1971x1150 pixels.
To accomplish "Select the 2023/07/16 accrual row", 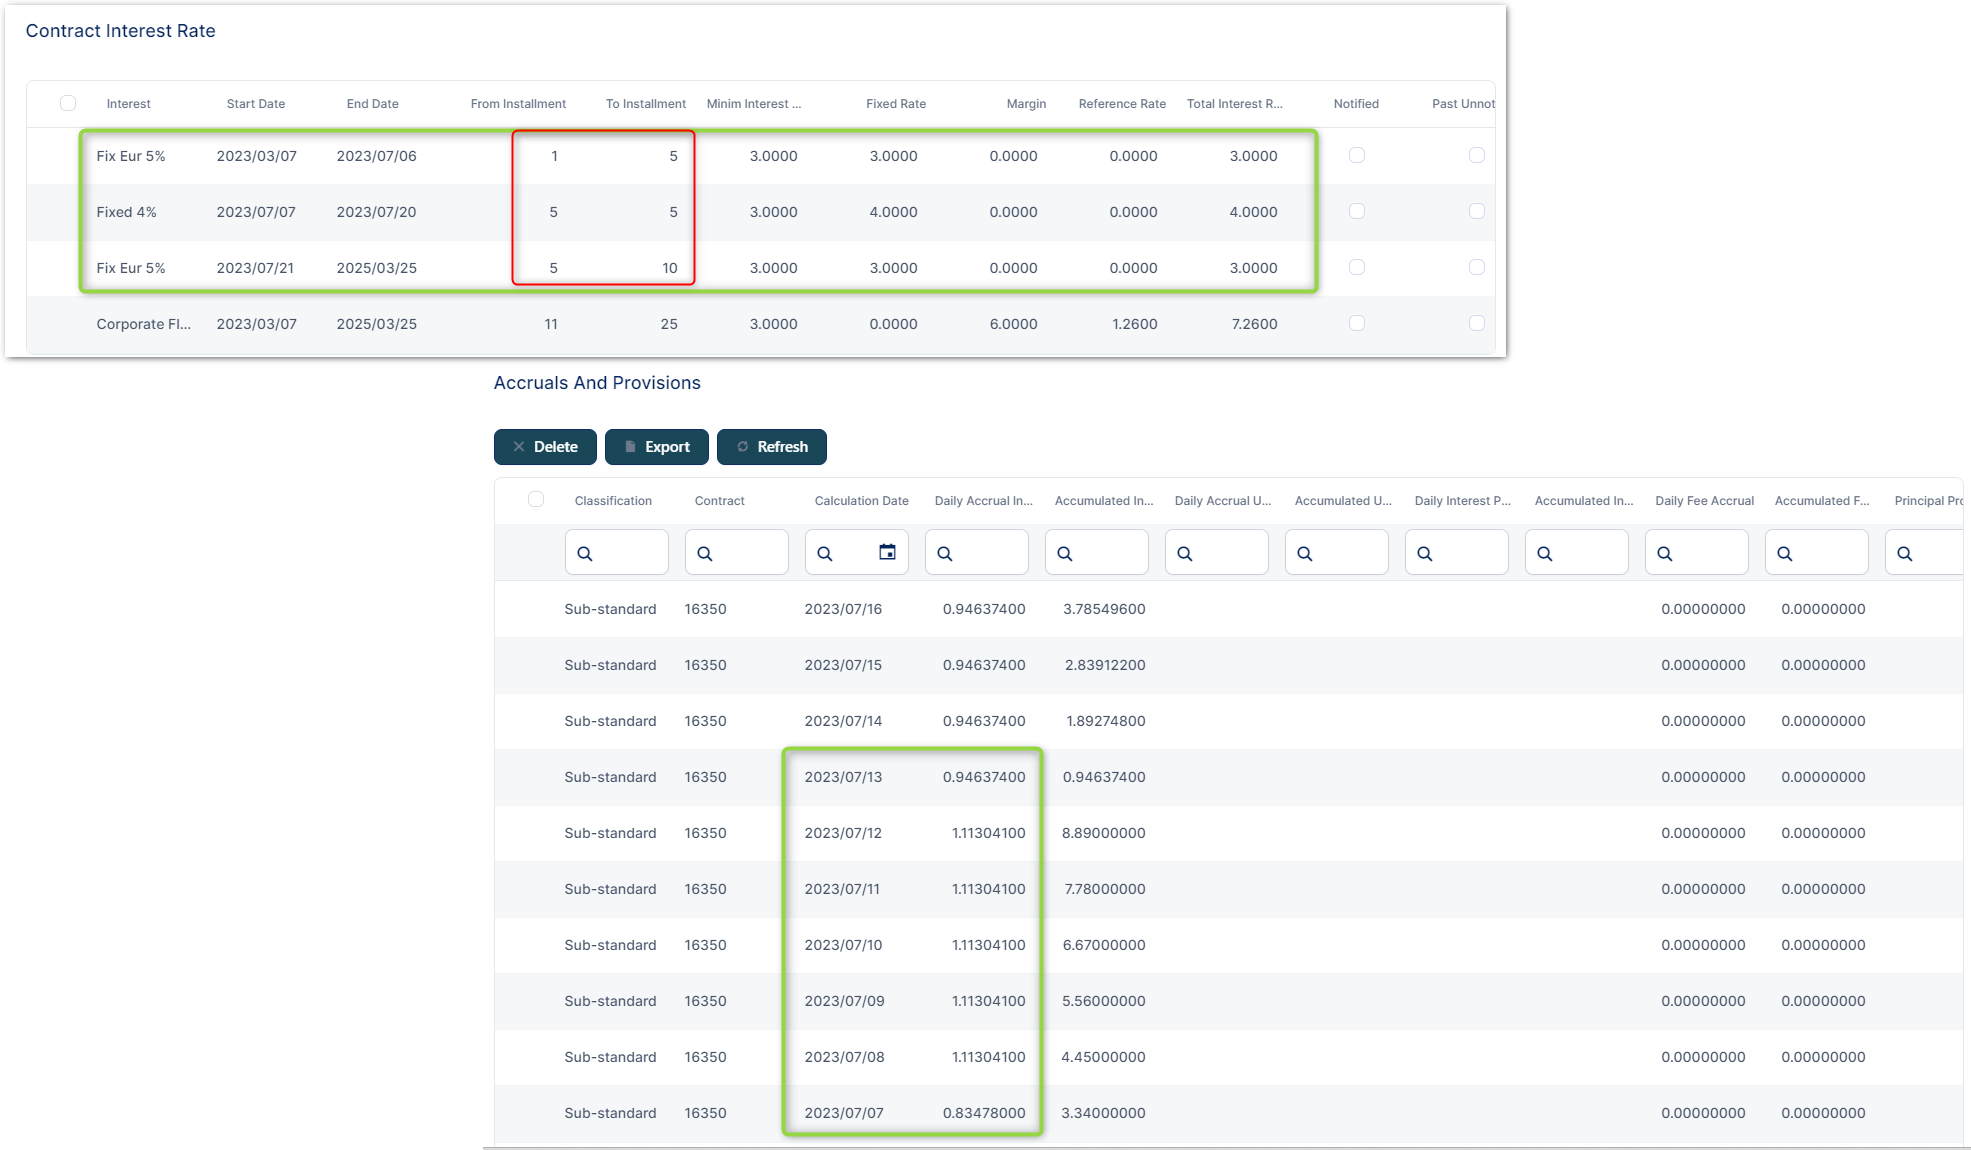I will pyautogui.click(x=843, y=609).
